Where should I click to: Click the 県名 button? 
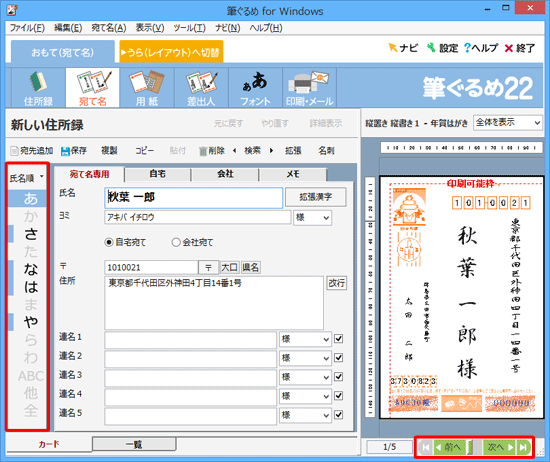click(250, 268)
